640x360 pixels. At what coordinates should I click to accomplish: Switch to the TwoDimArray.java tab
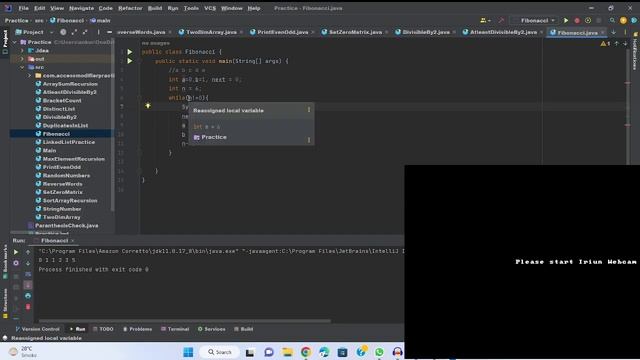tap(211, 32)
